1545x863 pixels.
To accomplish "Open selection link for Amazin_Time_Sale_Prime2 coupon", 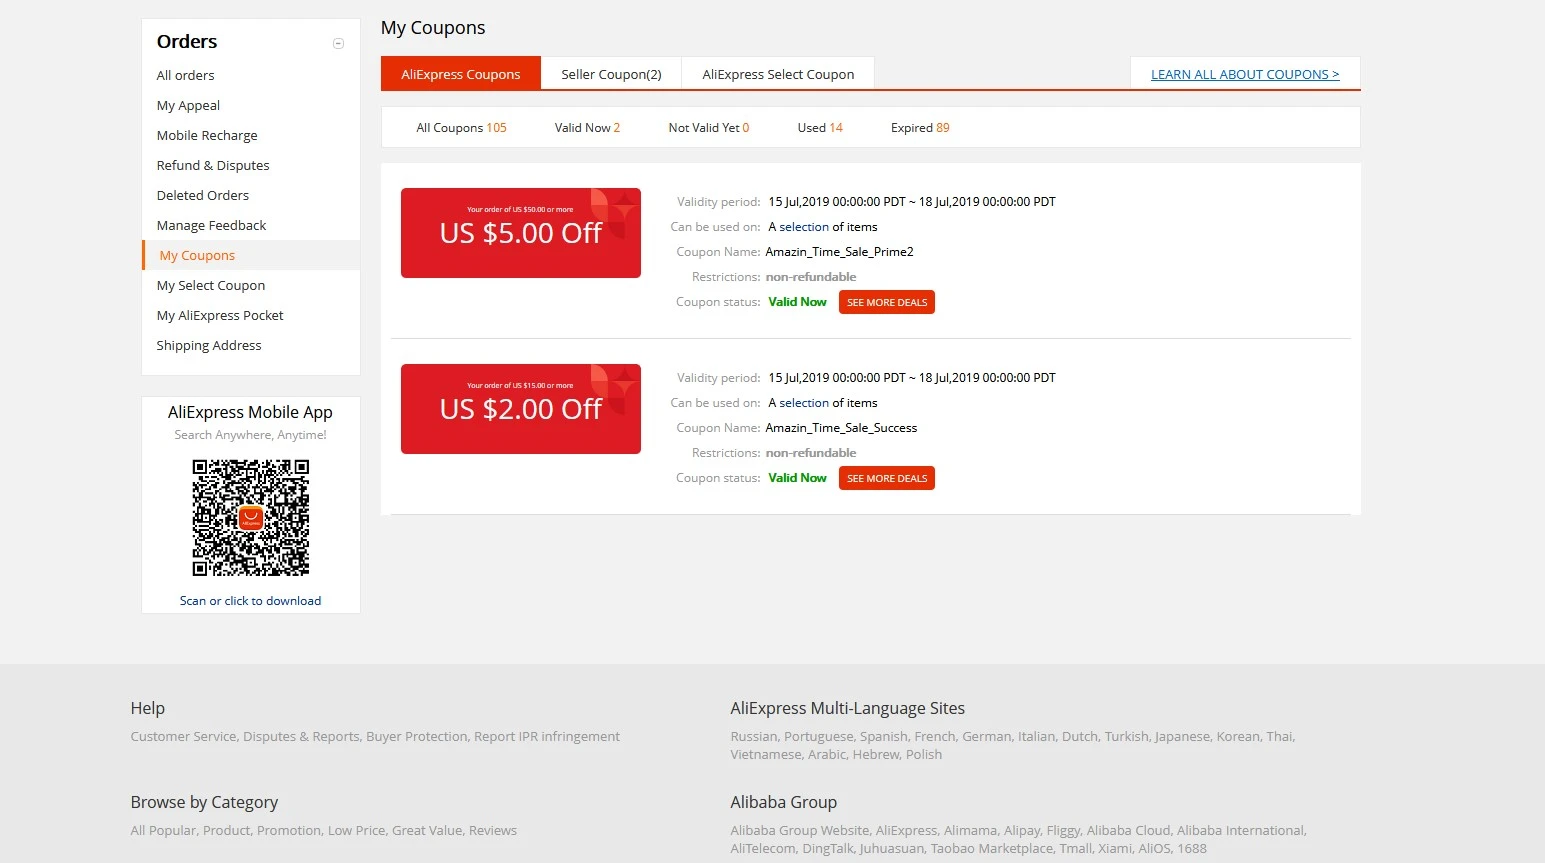I will coord(804,227).
